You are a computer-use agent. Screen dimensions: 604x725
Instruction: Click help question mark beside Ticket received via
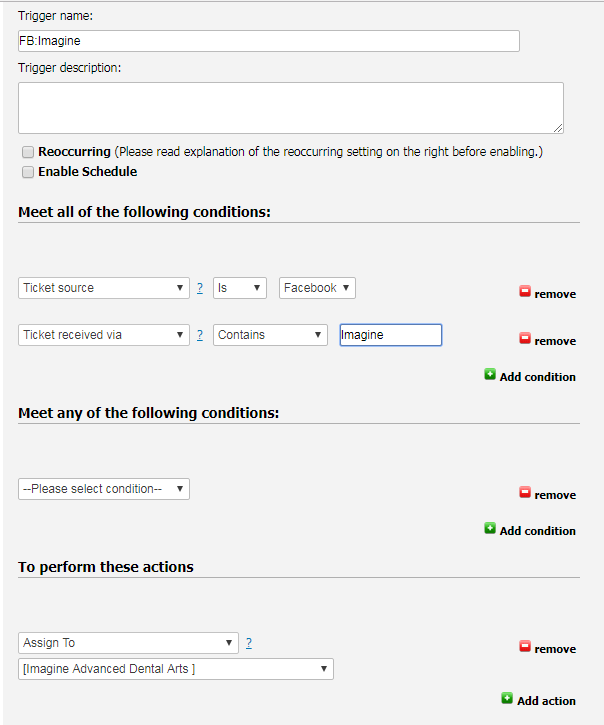[x=200, y=335]
